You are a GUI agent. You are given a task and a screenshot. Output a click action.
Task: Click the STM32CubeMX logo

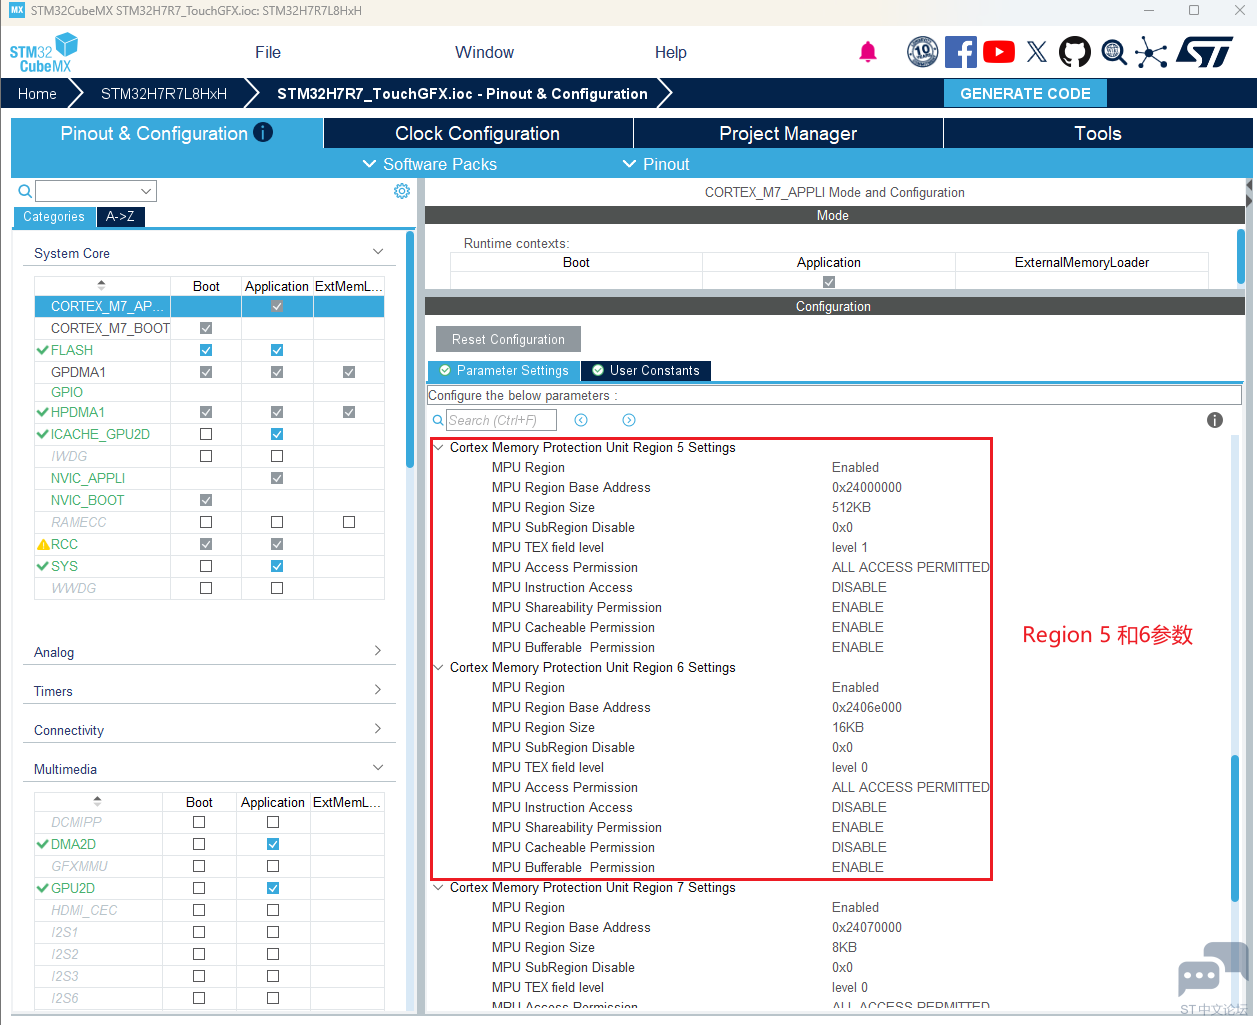44,52
